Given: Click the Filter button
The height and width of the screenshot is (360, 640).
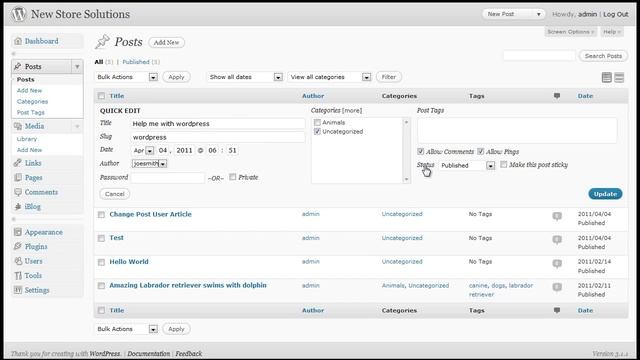Looking at the screenshot, I should click(389, 77).
